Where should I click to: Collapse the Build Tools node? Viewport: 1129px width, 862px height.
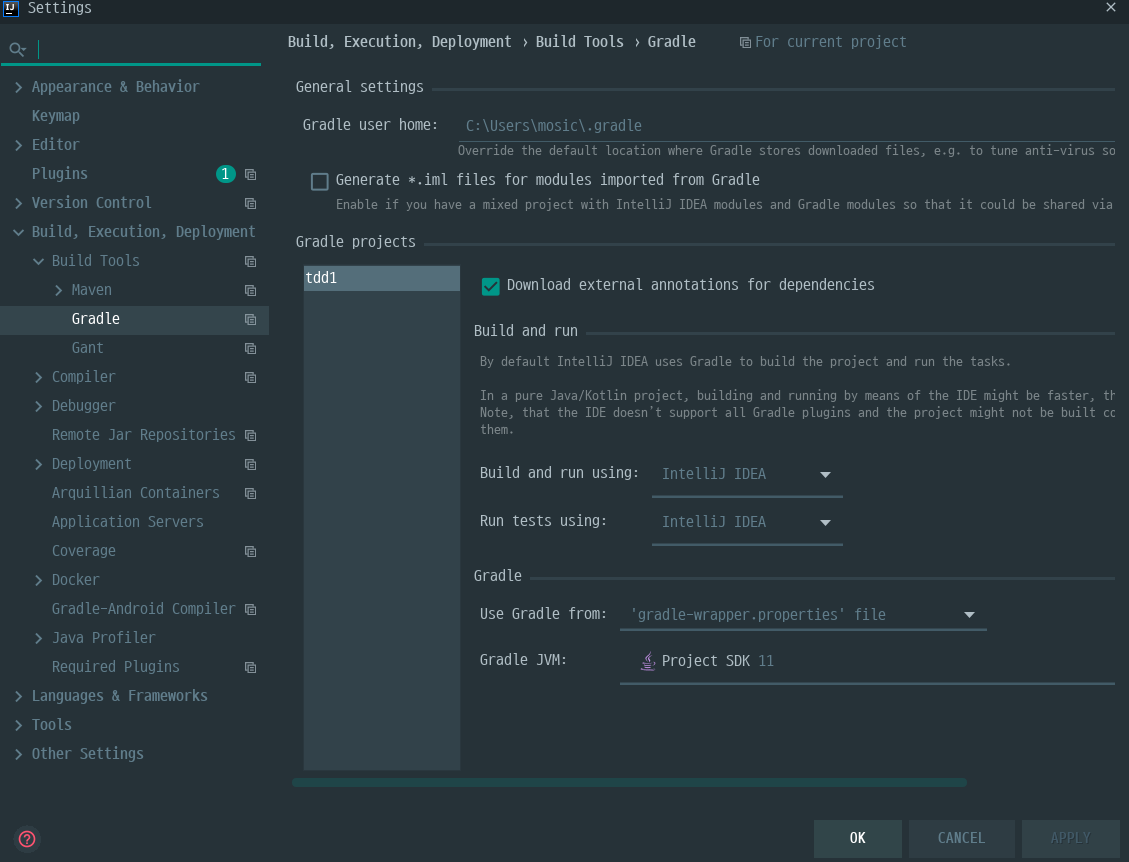[39, 261]
